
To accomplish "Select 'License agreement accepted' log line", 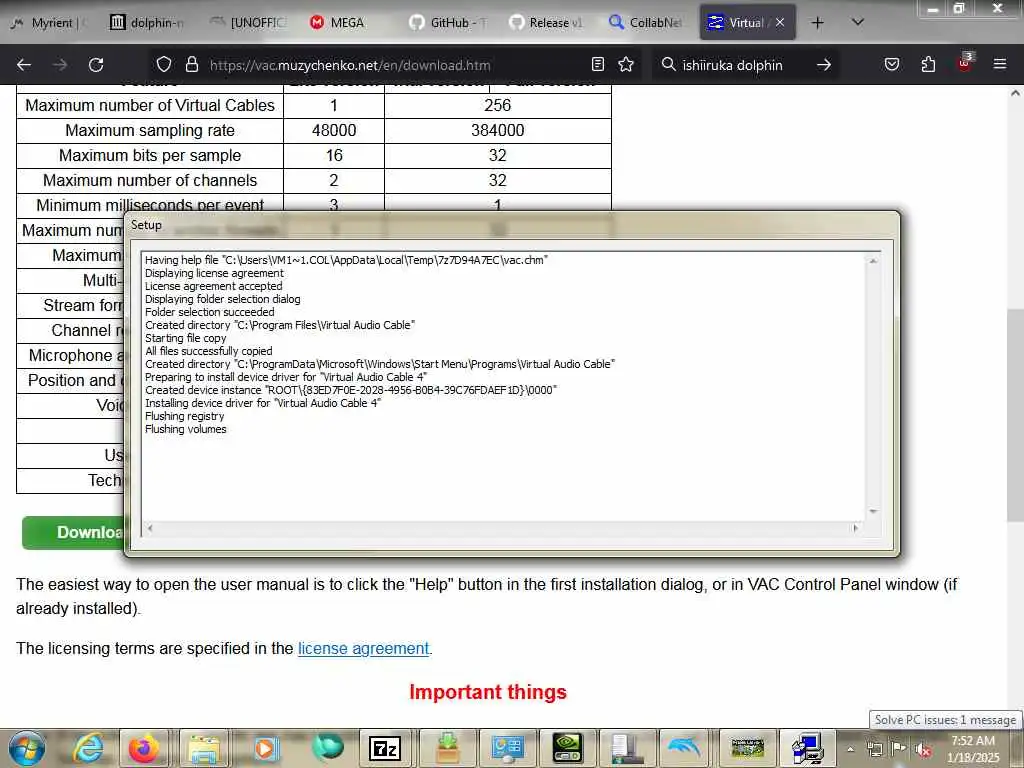I will (214, 286).
